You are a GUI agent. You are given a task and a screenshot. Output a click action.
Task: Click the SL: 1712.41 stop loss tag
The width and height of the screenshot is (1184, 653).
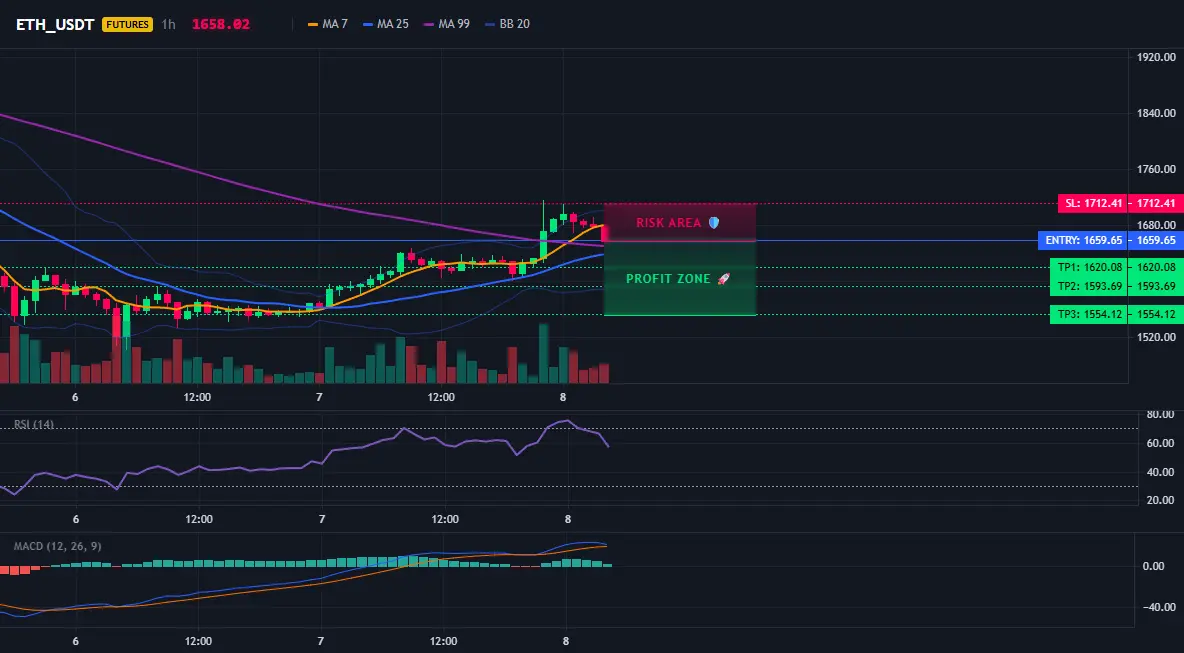tap(1092, 203)
